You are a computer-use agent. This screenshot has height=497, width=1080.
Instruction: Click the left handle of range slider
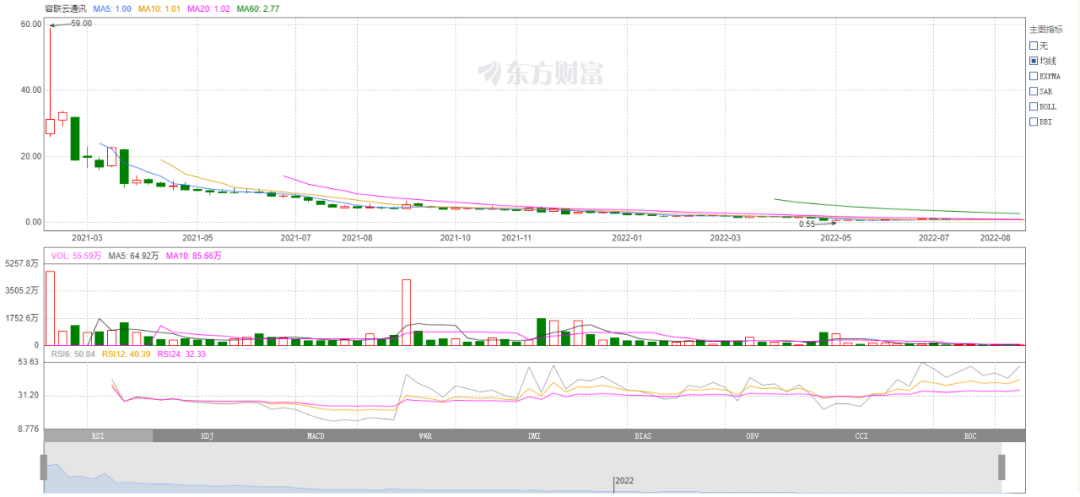coord(44,467)
